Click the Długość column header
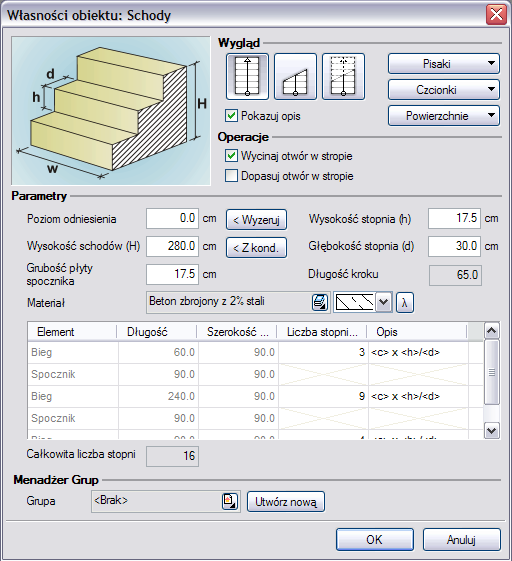Screen dimensions: 512x561 pyautogui.click(x=157, y=332)
